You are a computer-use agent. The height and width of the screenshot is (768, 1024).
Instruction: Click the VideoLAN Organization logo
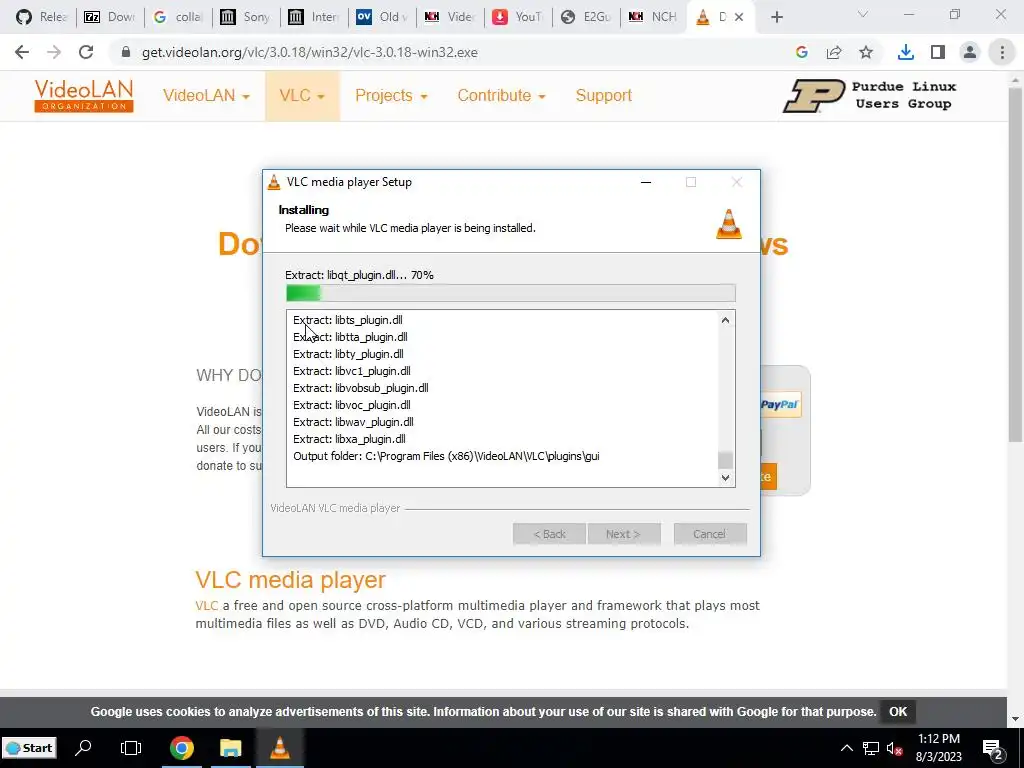tap(84, 95)
